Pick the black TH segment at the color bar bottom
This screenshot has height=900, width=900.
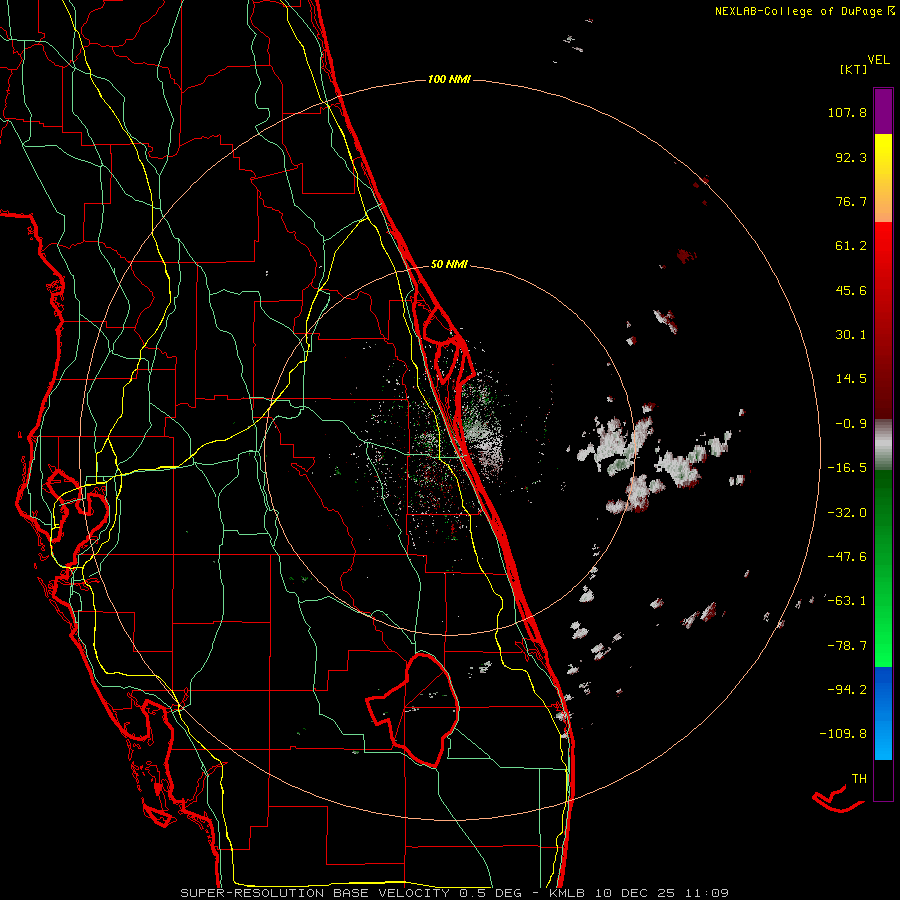(883, 780)
